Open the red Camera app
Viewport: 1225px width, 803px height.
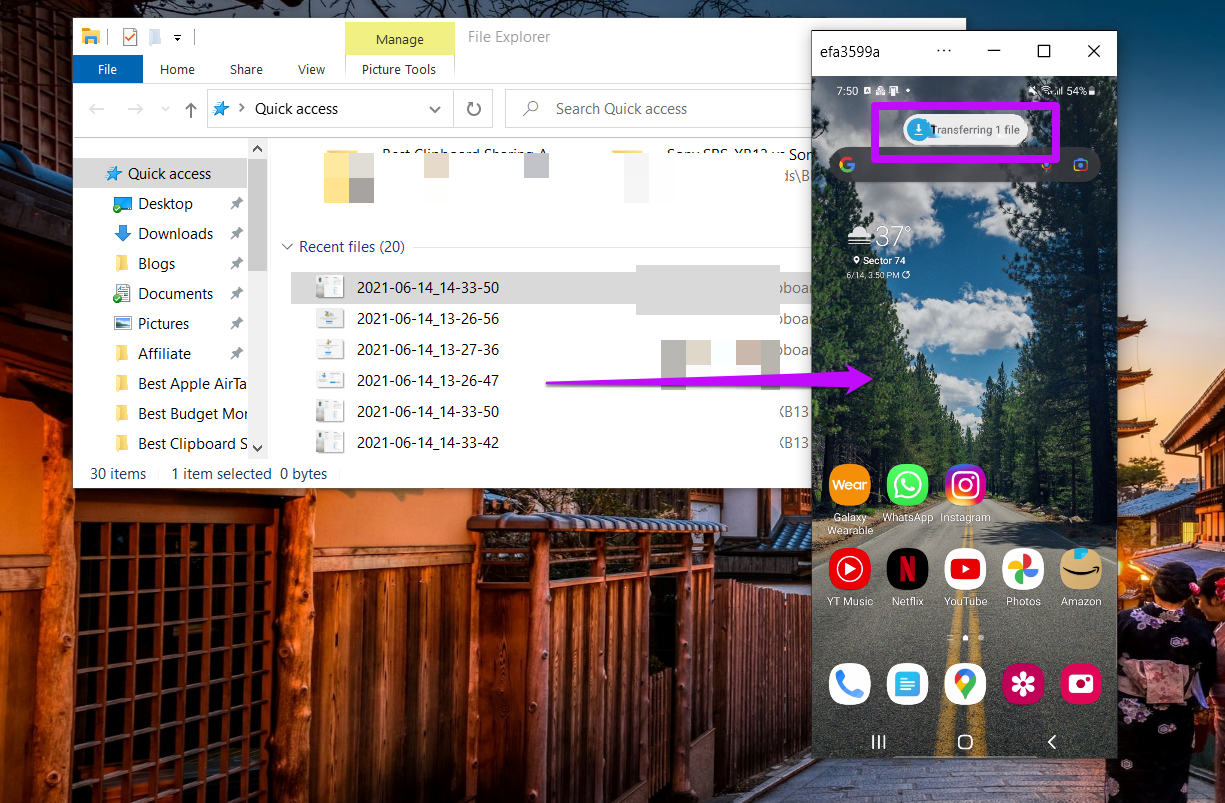pos(1081,684)
